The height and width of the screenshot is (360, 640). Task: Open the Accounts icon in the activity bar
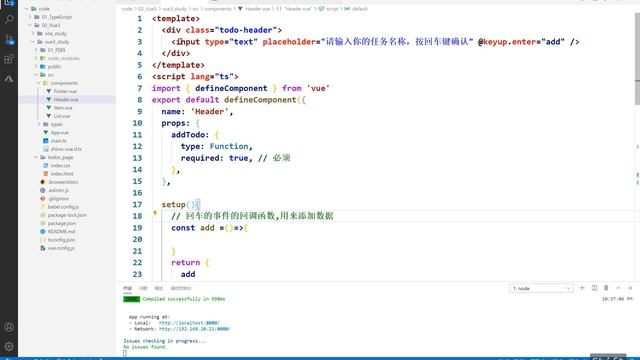click(x=9, y=327)
